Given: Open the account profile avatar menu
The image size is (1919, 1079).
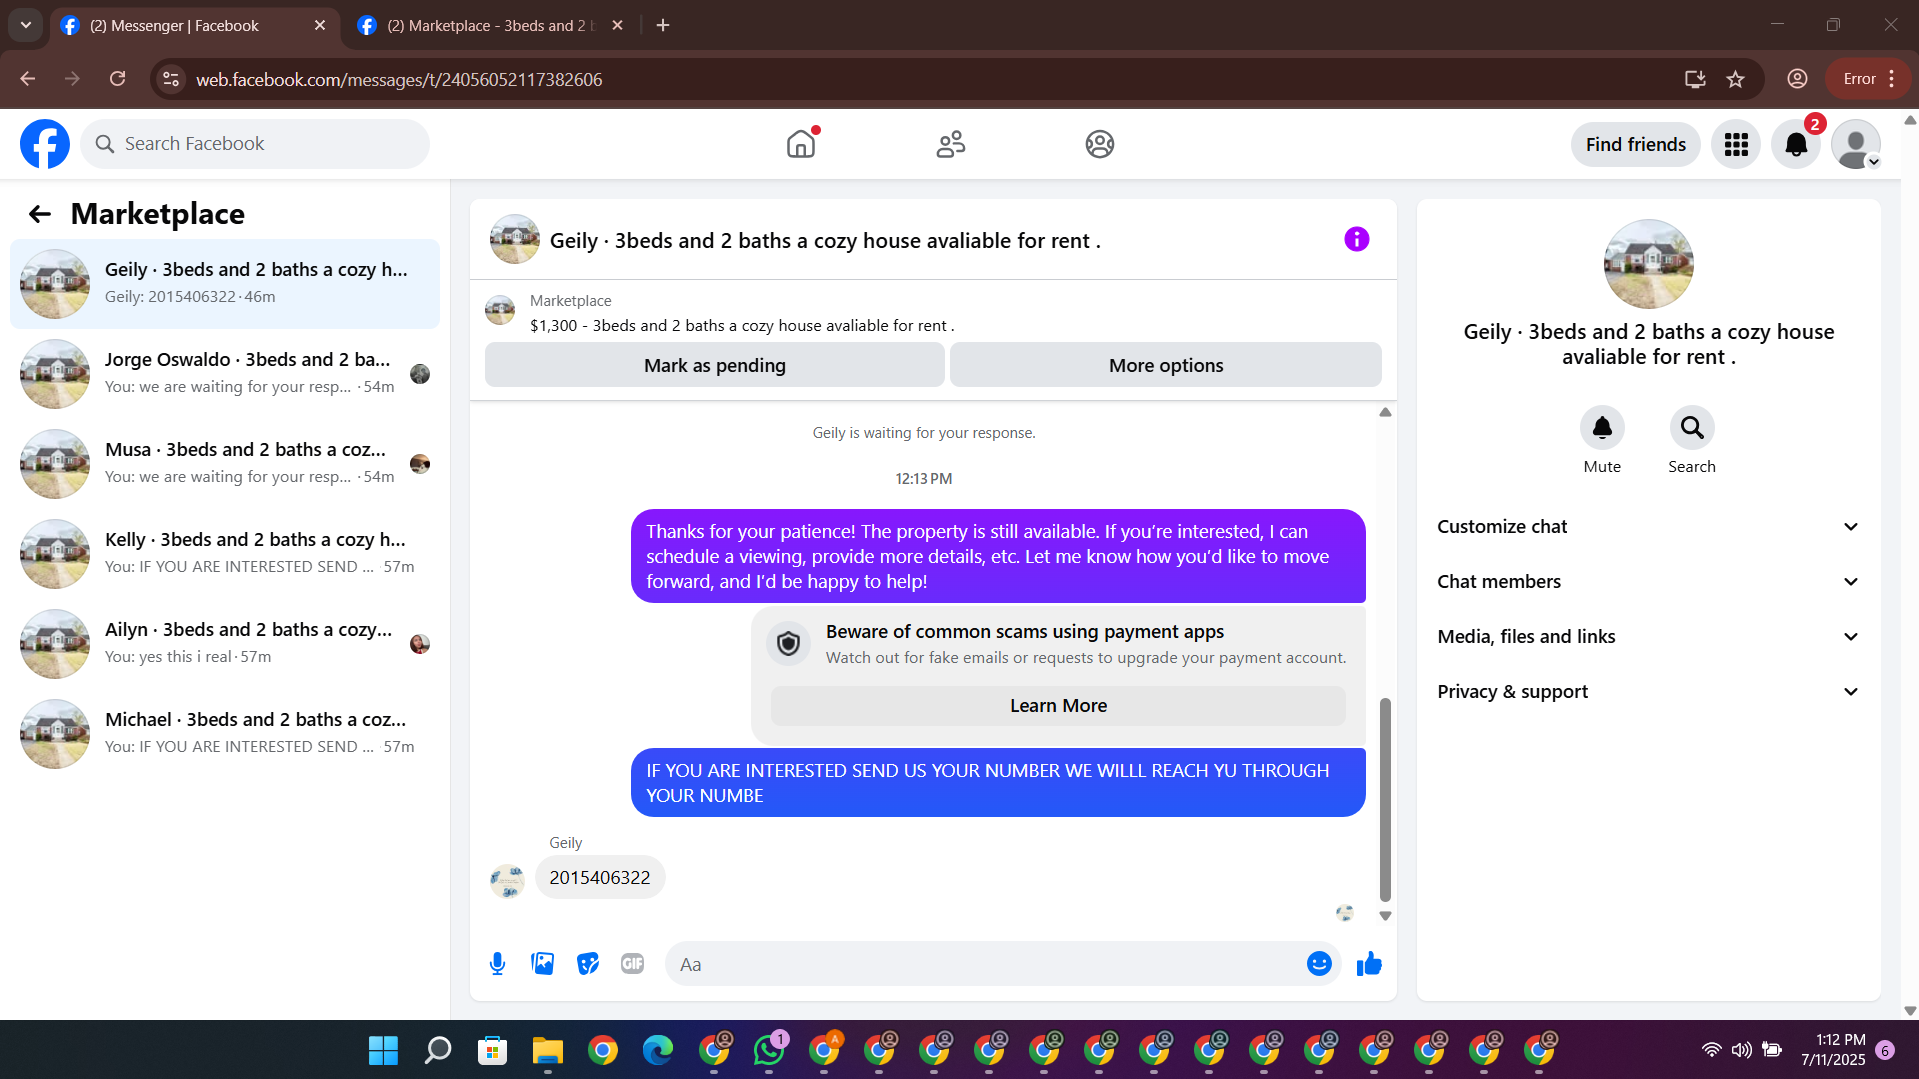Looking at the screenshot, I should tap(1856, 145).
